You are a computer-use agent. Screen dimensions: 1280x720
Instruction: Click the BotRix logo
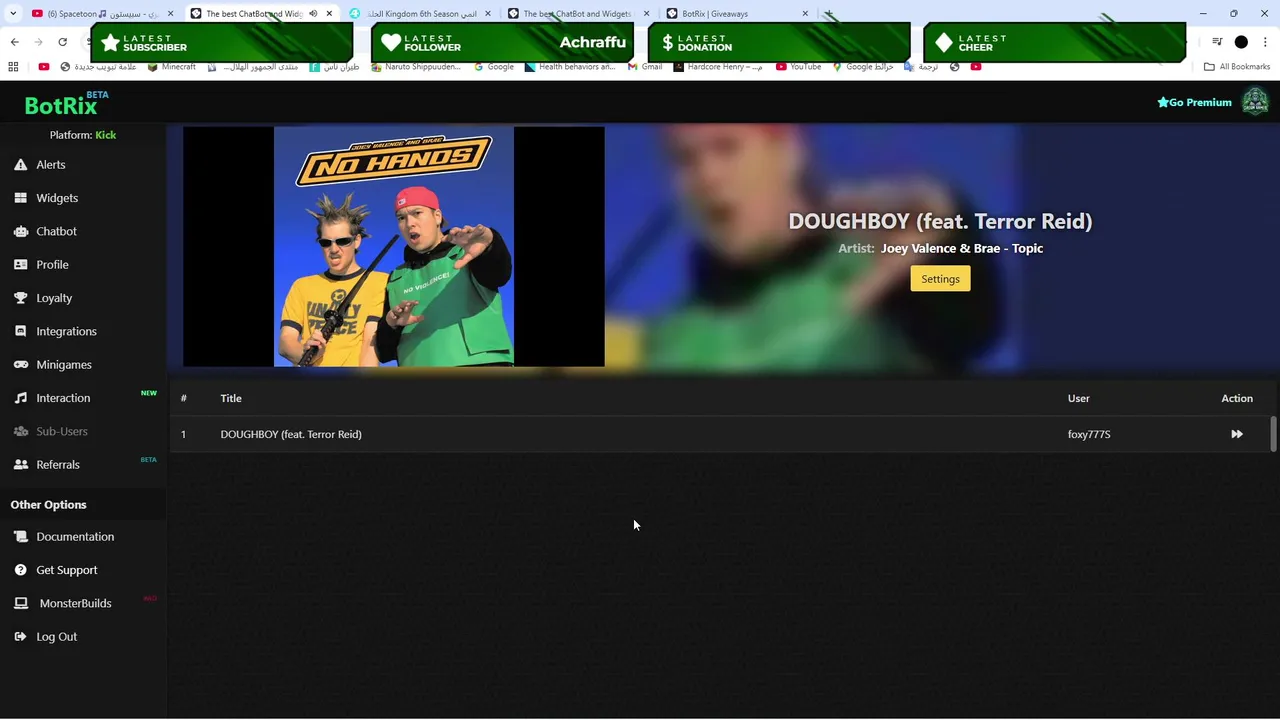coord(61,105)
